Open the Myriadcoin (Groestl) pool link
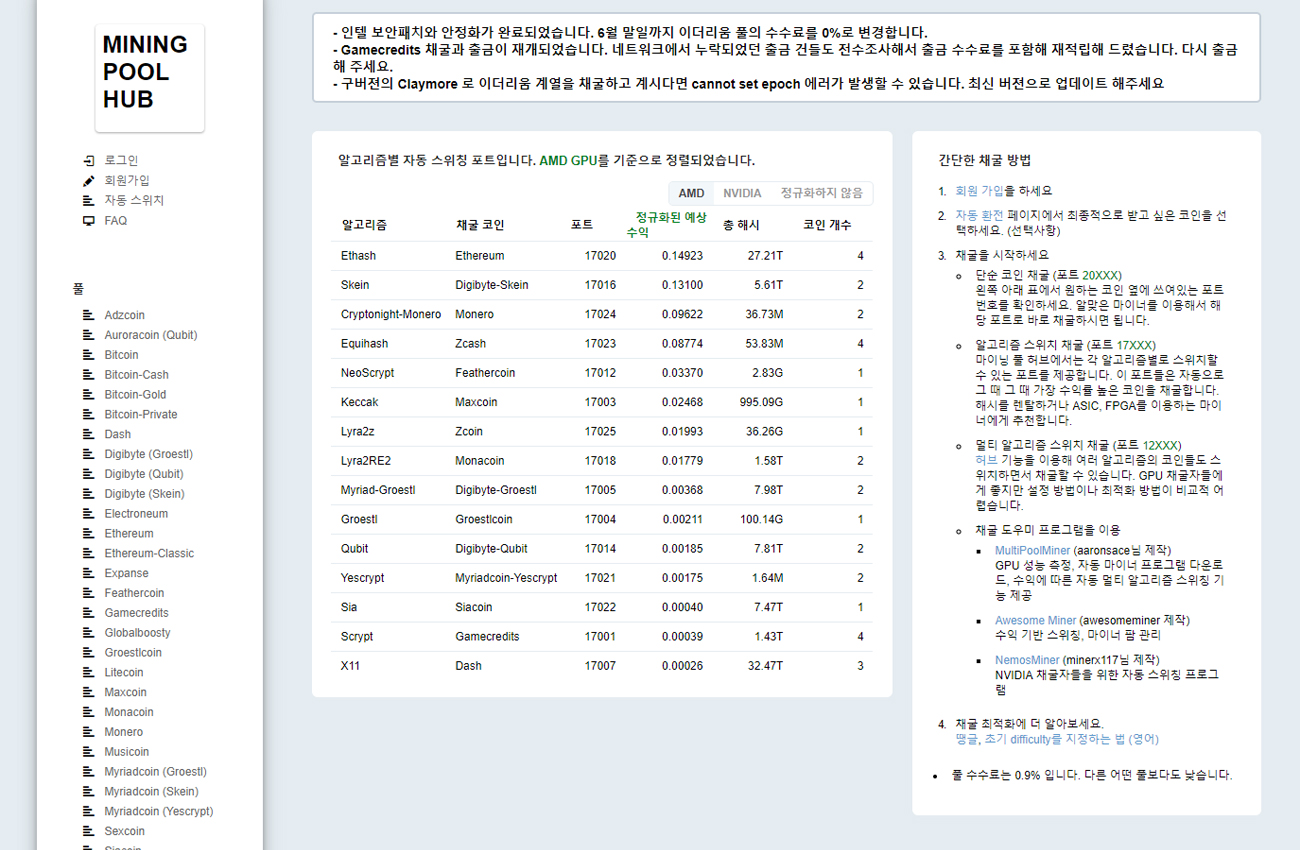1300x850 pixels. click(x=155, y=772)
